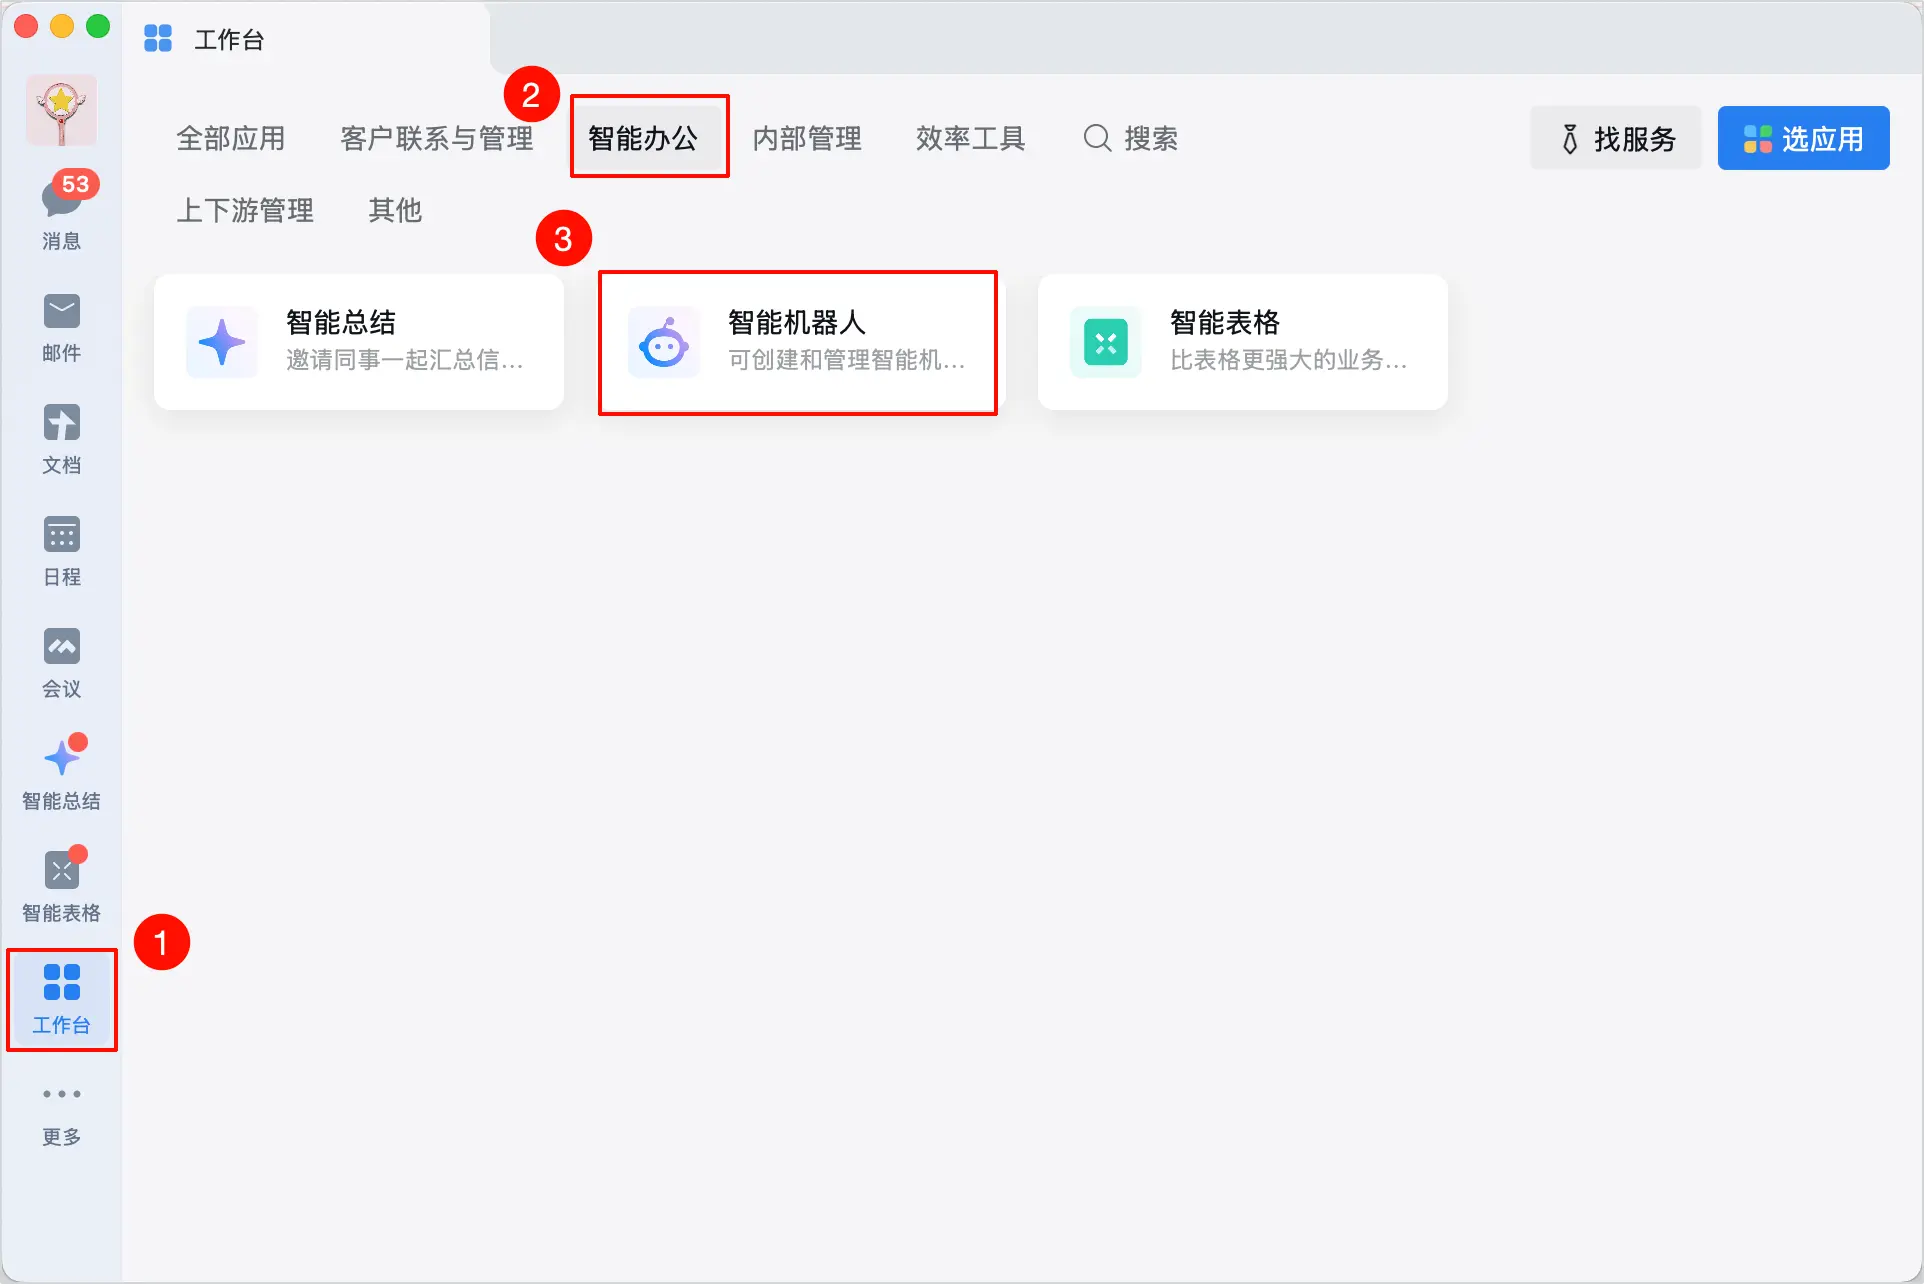Click the search 搜索 magnifier icon

click(x=1098, y=138)
